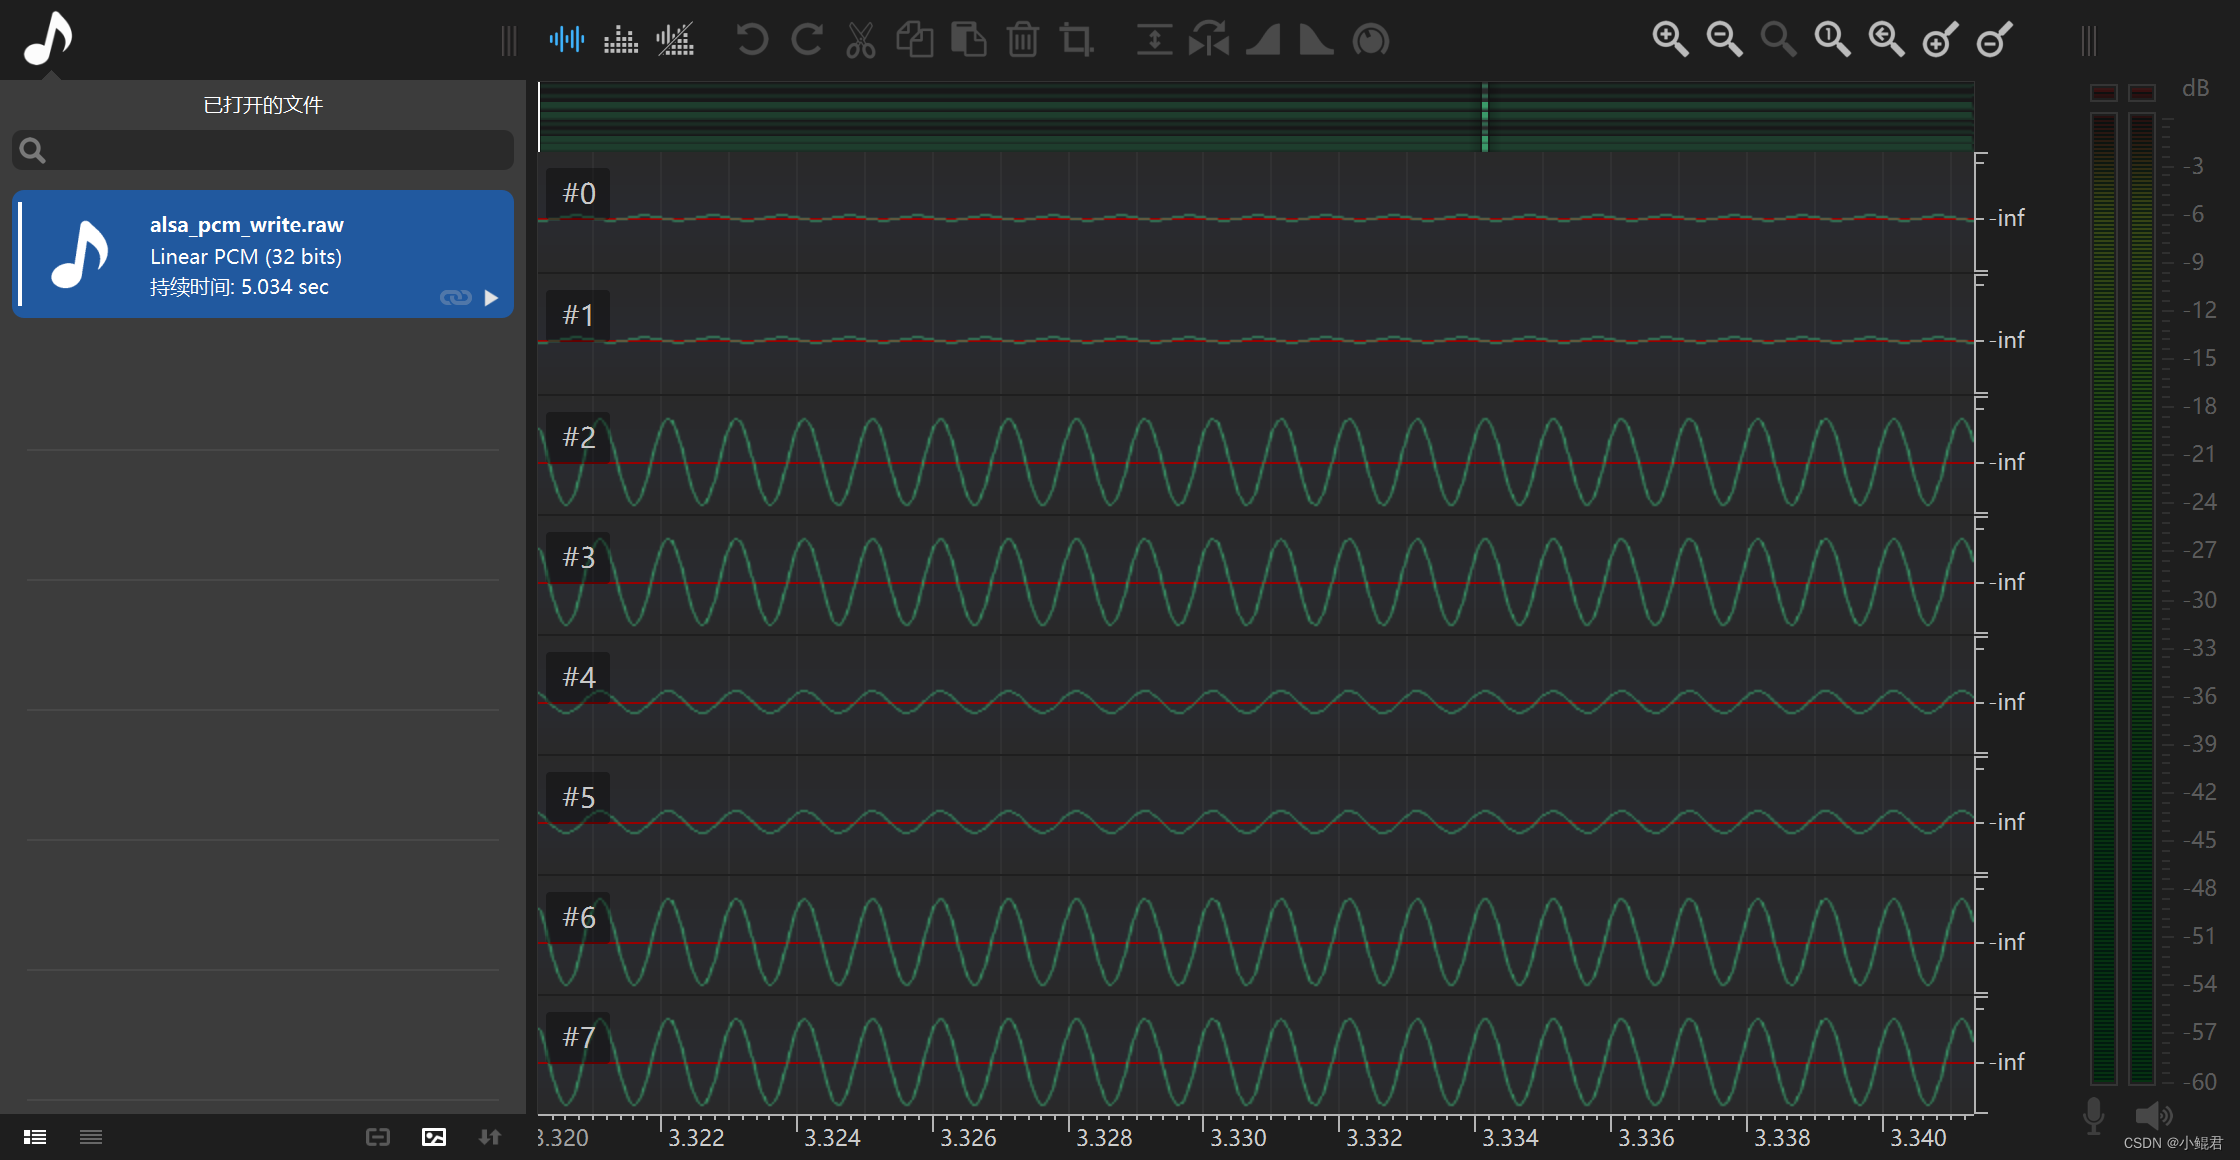Select channel #5 label

(x=579, y=798)
